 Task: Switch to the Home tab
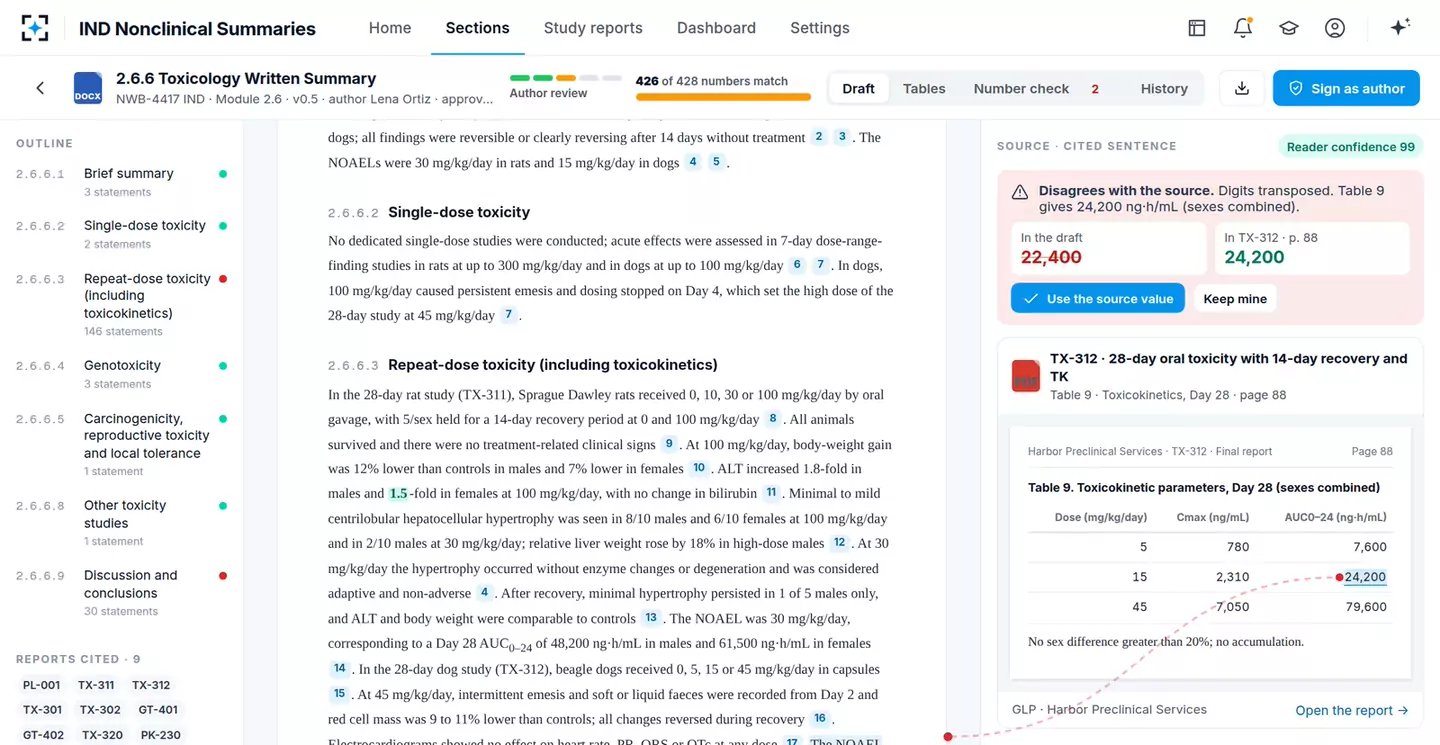click(x=390, y=28)
